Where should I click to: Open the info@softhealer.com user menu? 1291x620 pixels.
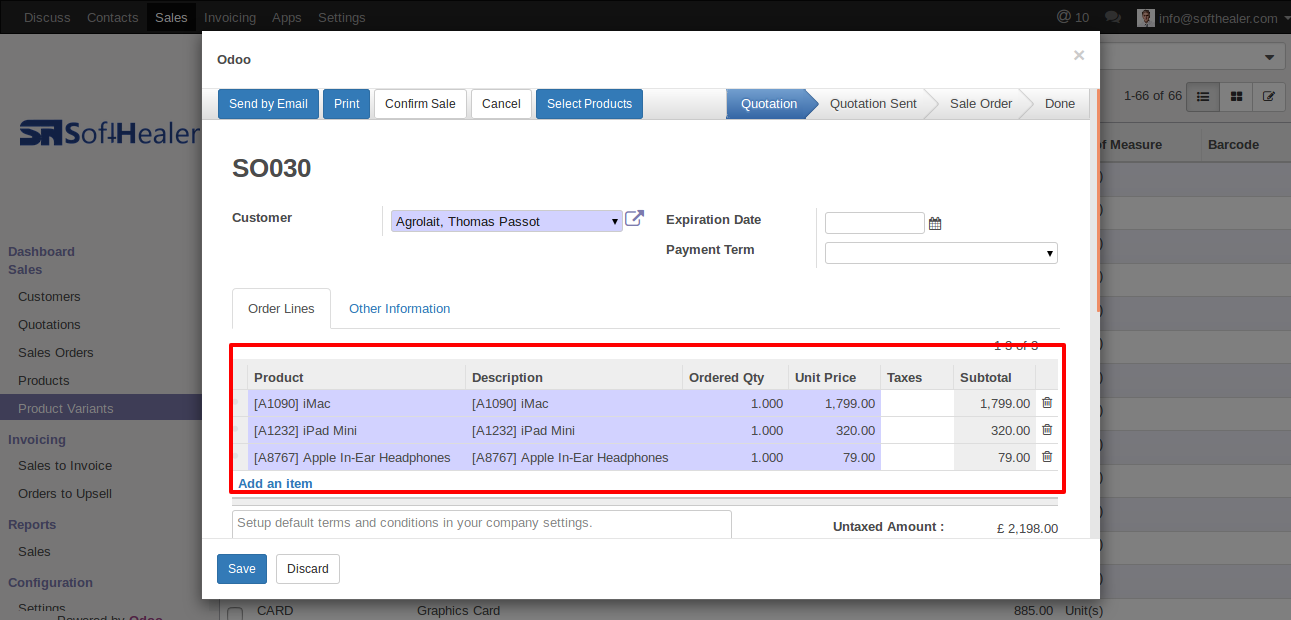[x=1213, y=18]
